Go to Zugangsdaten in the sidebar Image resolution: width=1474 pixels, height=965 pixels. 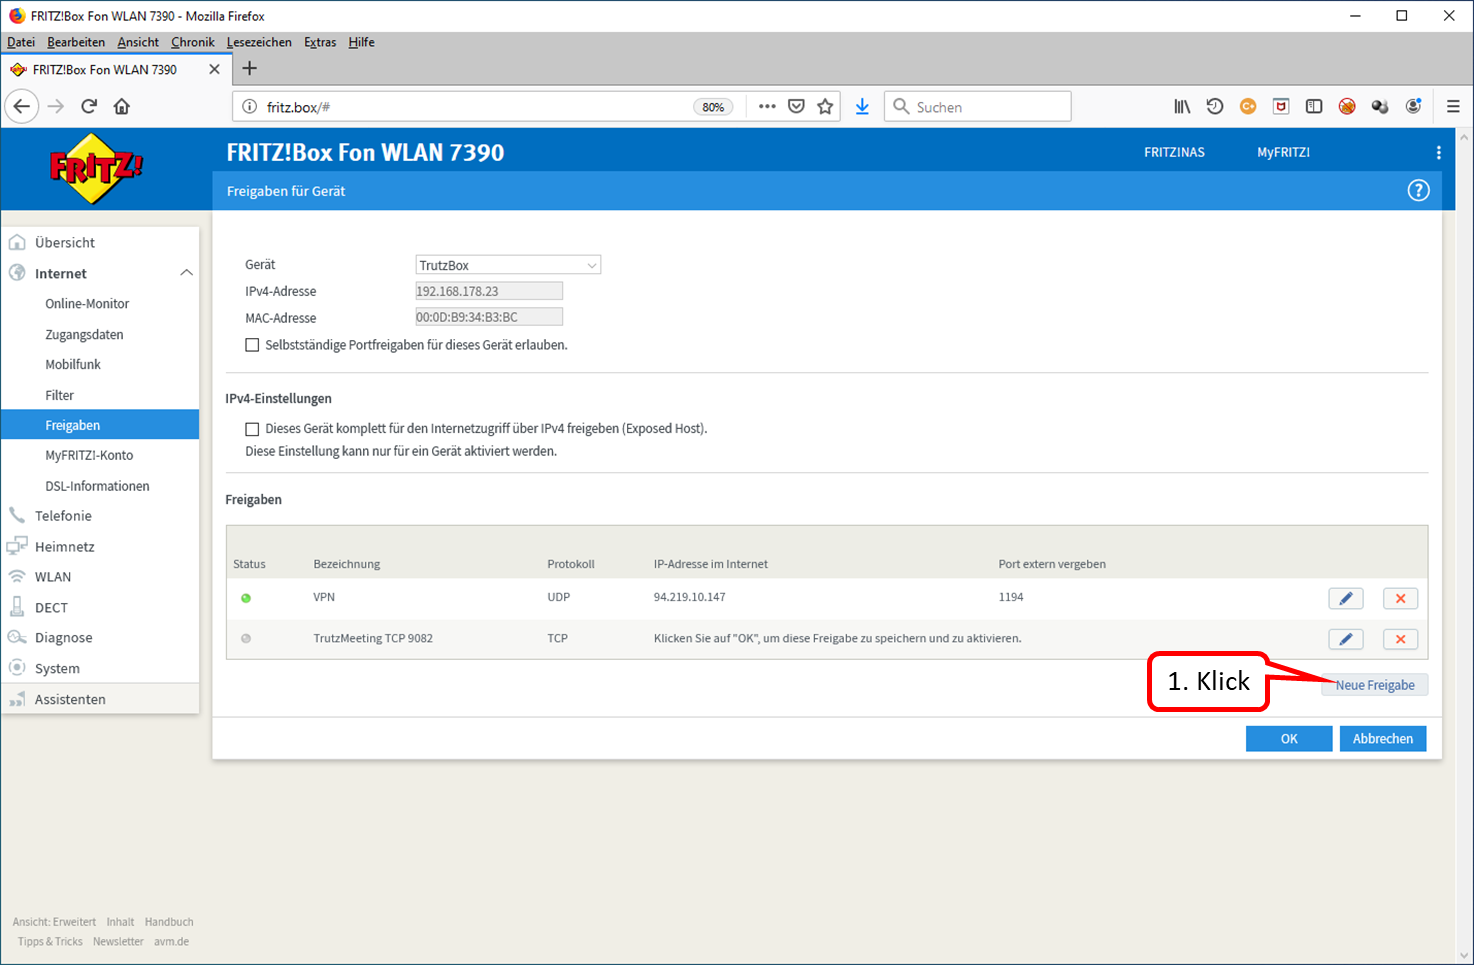[x=84, y=335]
